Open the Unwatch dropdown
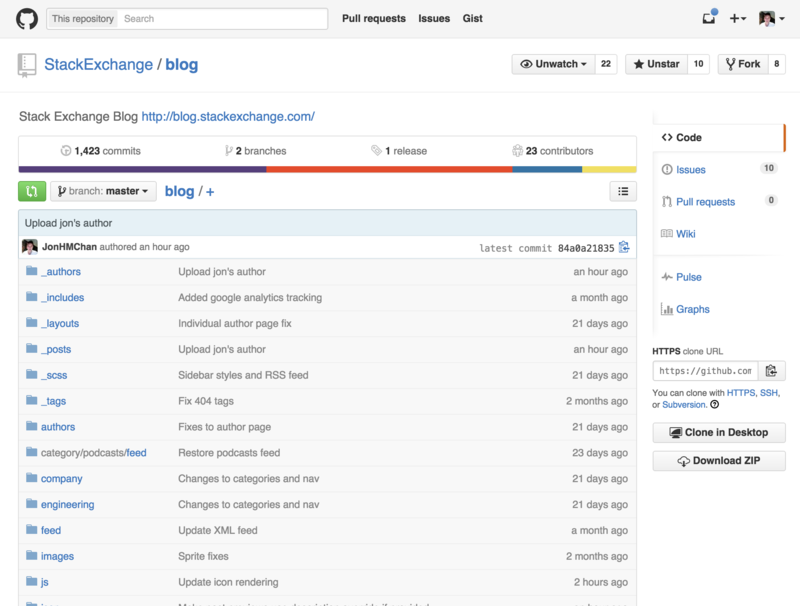The width and height of the screenshot is (800, 606). coord(553,64)
